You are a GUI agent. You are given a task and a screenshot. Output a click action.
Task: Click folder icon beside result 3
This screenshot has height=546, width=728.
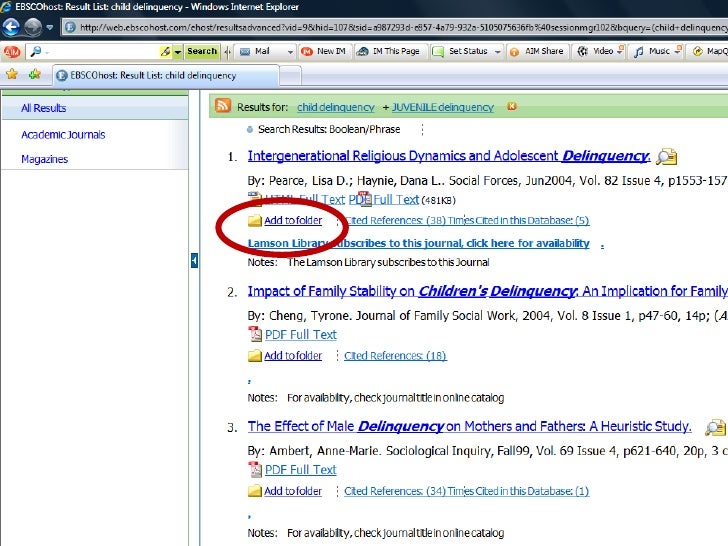pyautogui.click(x=254, y=491)
